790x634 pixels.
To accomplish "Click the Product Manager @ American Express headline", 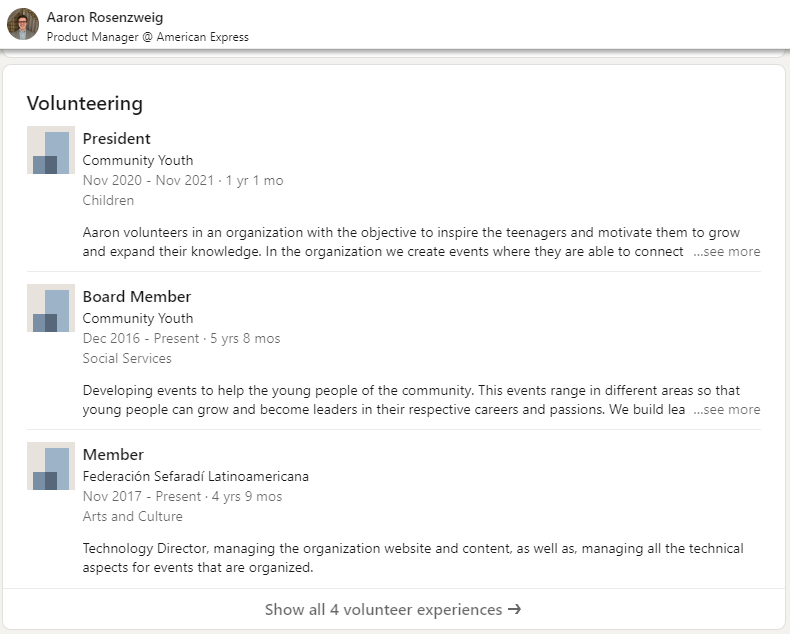I will pos(148,37).
